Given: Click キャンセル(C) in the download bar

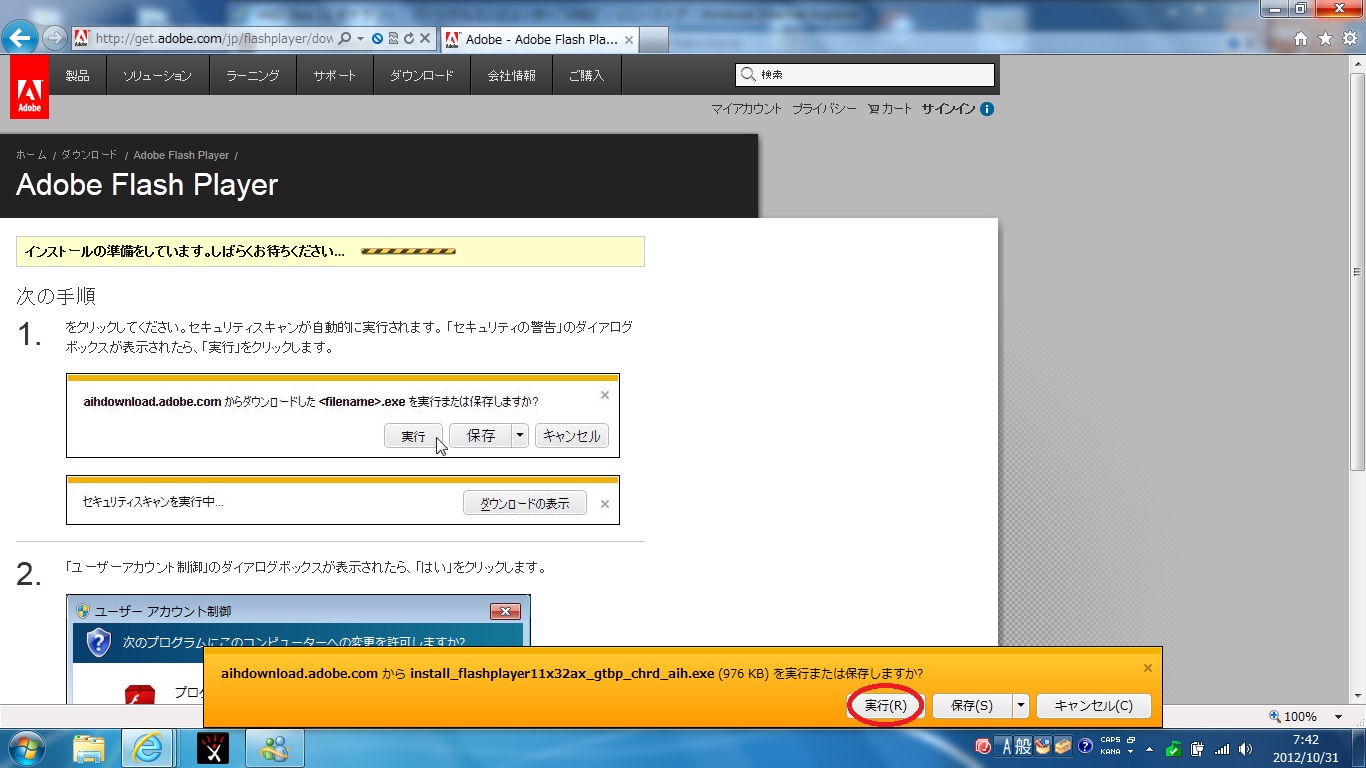Looking at the screenshot, I should (x=1094, y=706).
